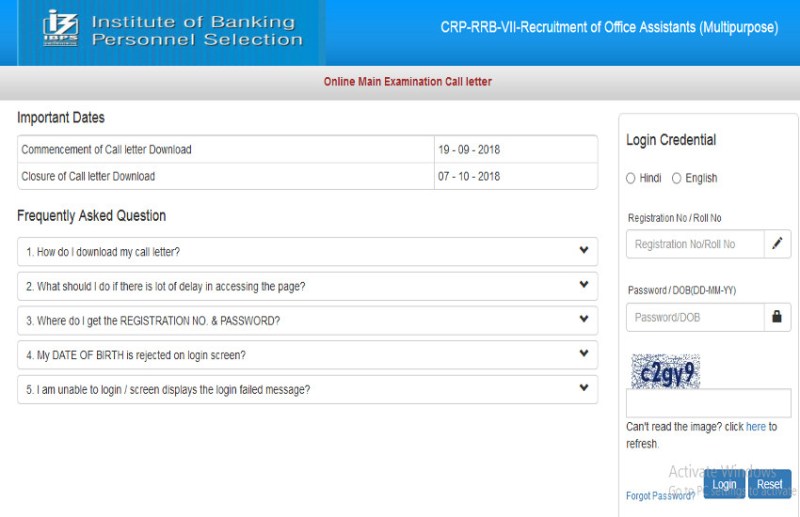Click the IBPS logo in the header
This screenshot has height=517, width=800.
click(x=61, y=29)
